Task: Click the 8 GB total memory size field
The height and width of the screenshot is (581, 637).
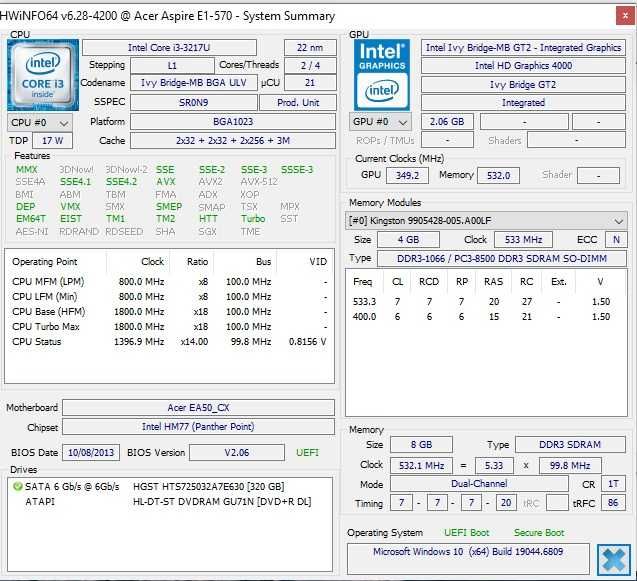Action: click(x=421, y=444)
